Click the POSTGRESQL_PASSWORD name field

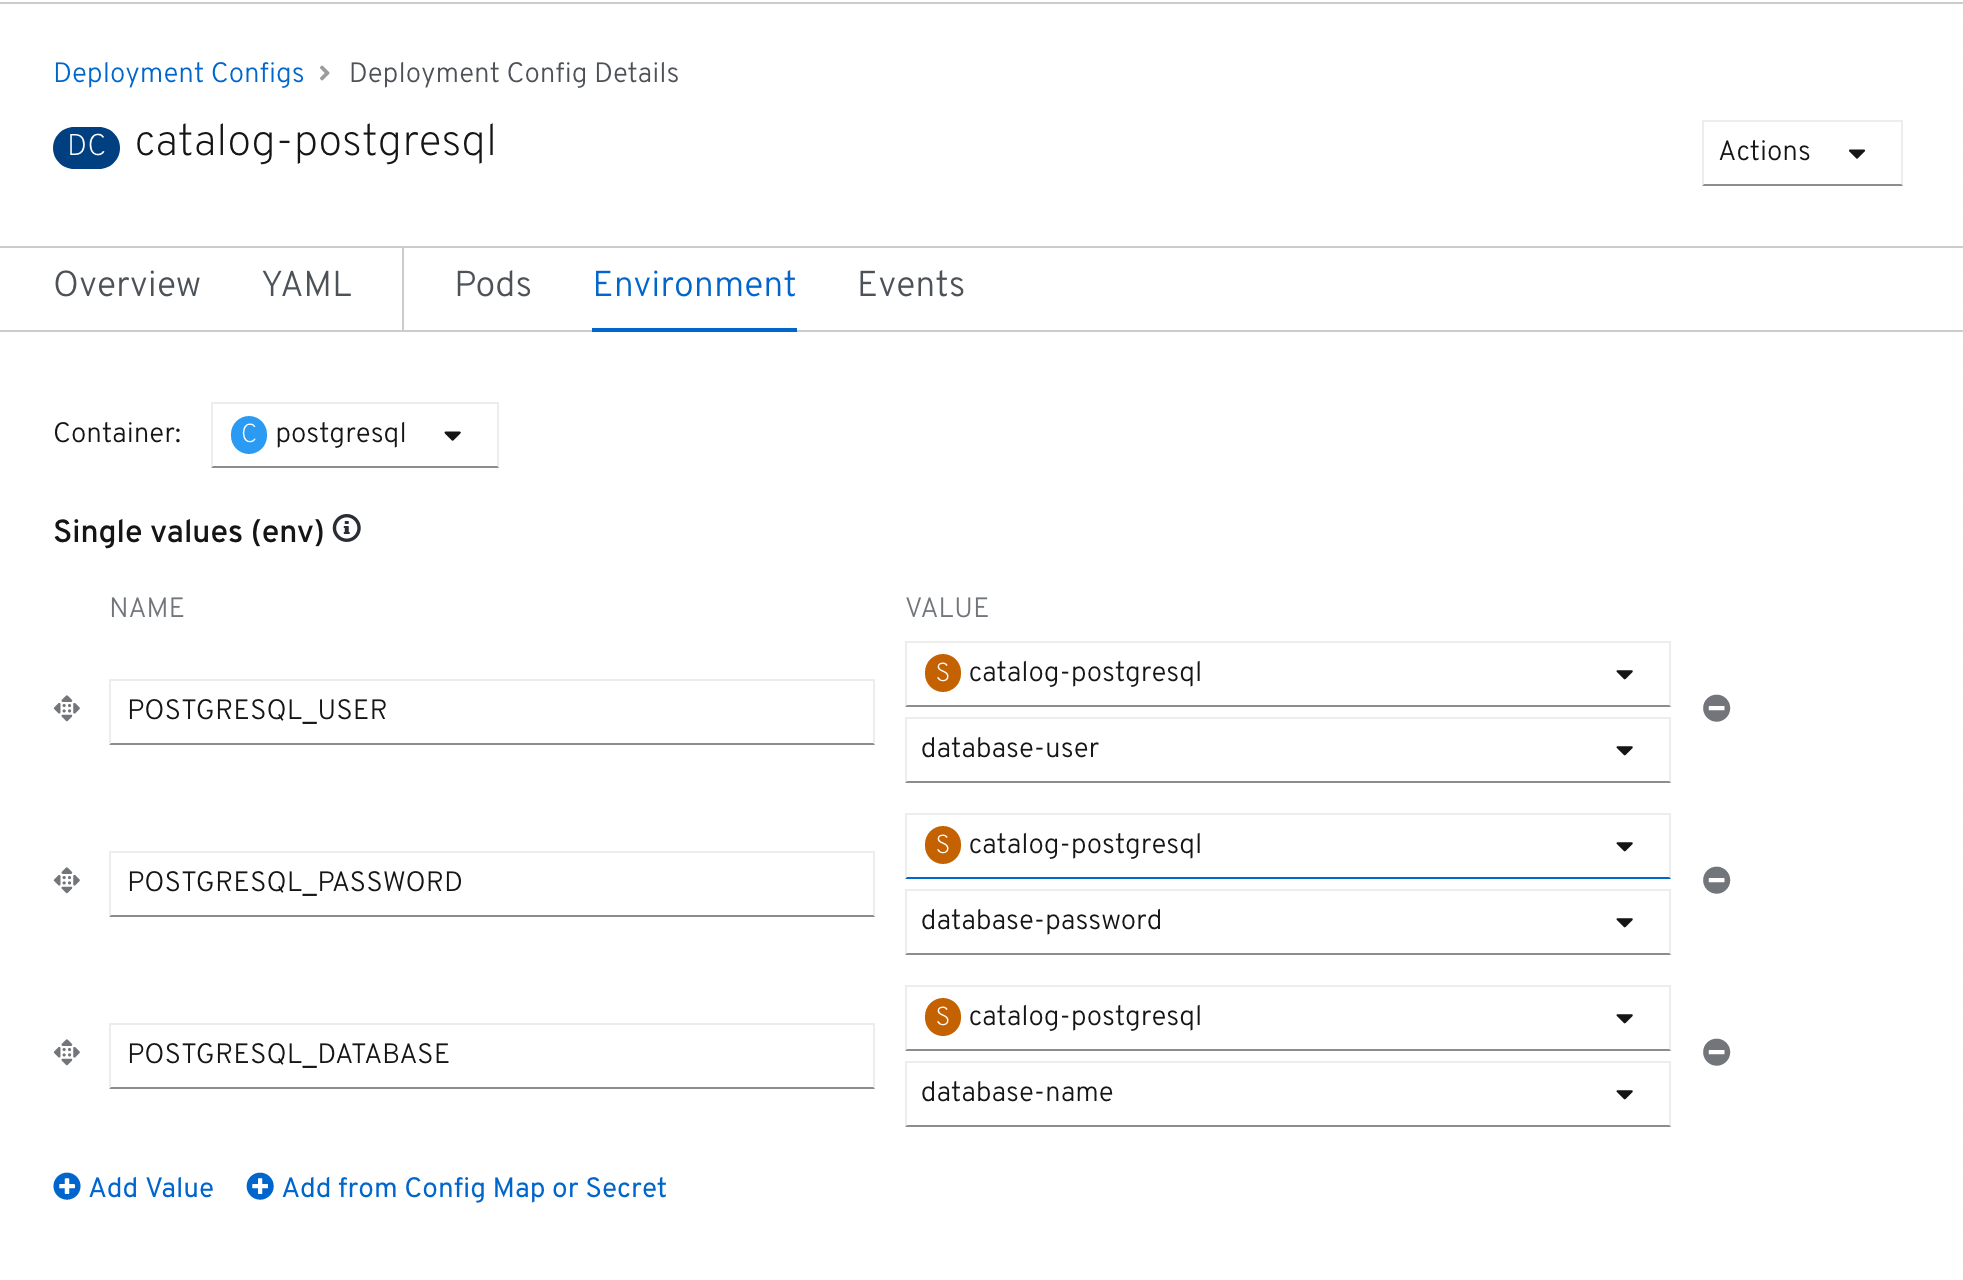point(491,883)
